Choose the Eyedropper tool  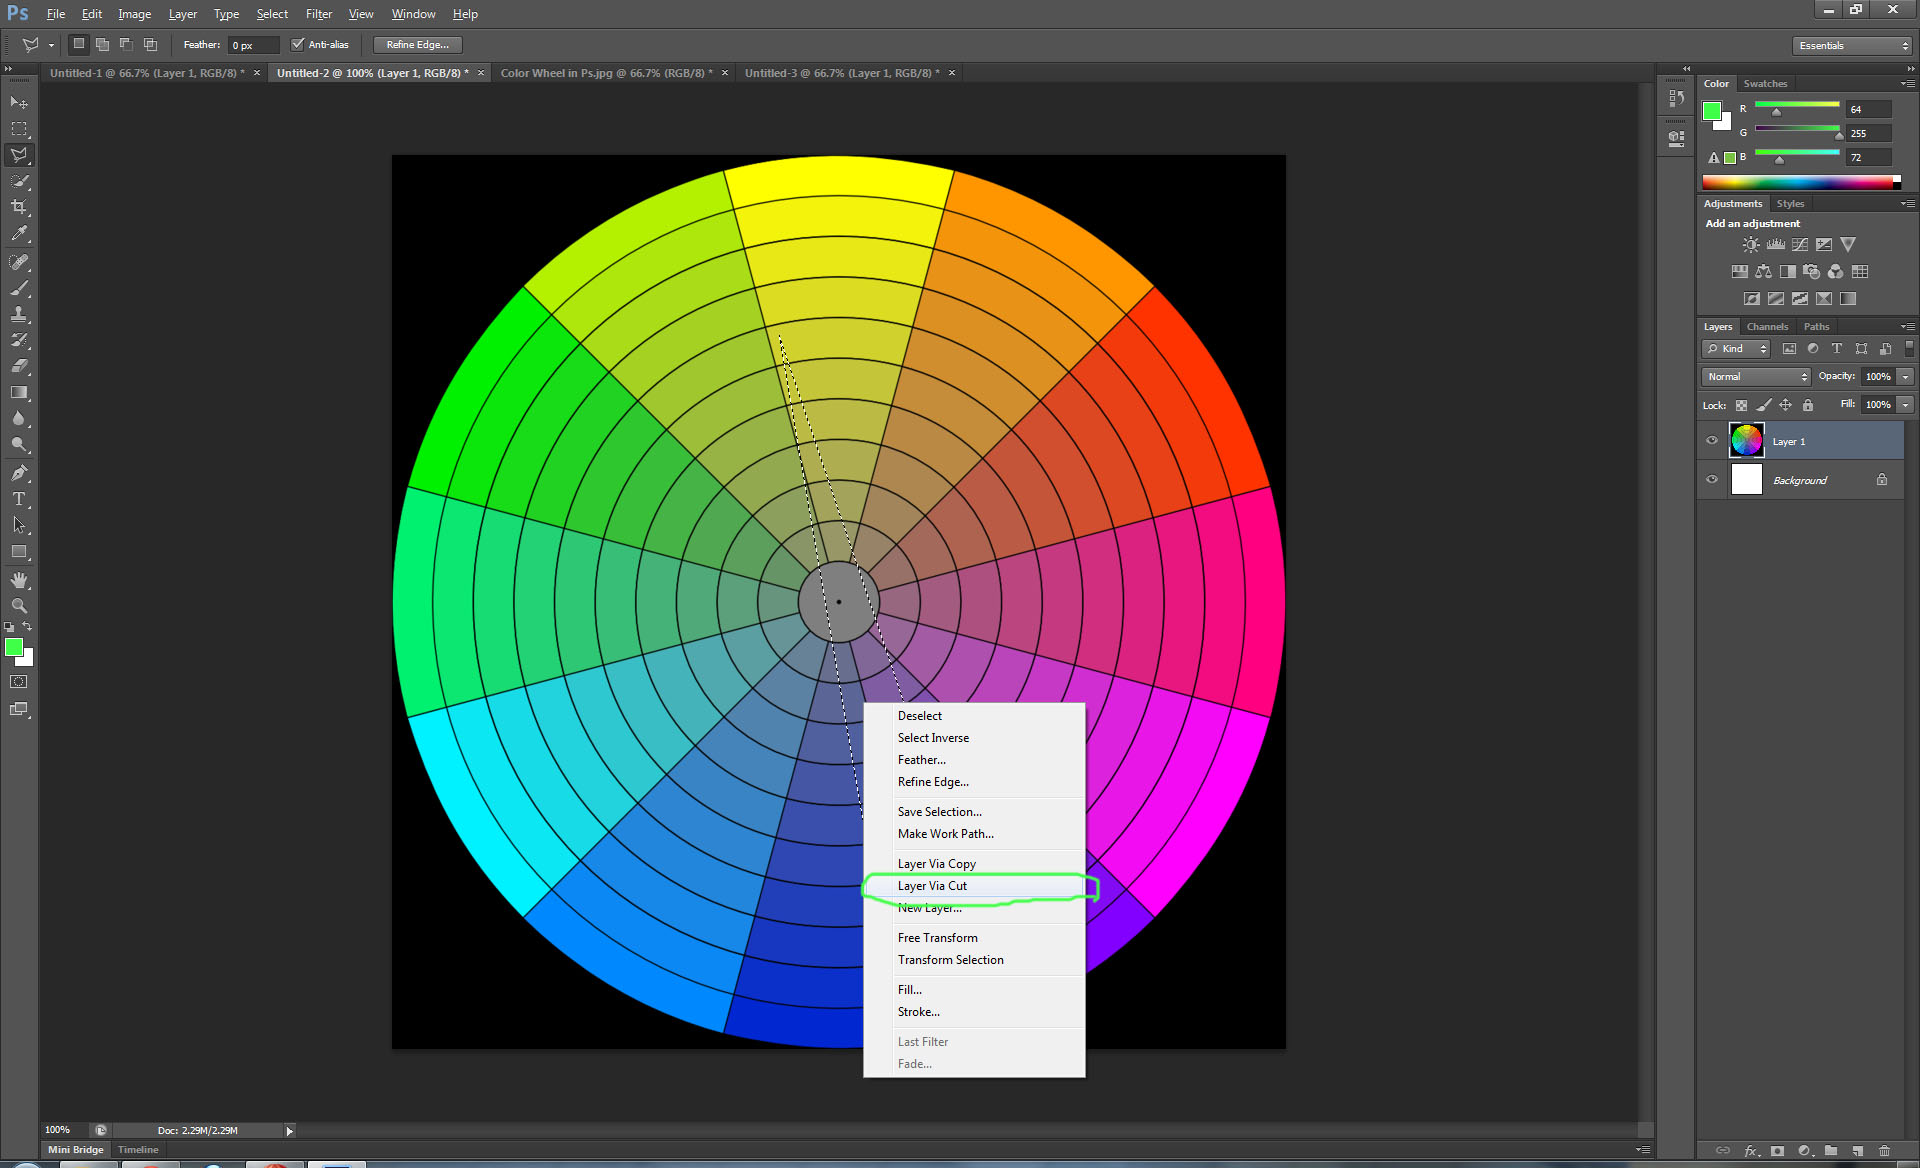pos(19,233)
